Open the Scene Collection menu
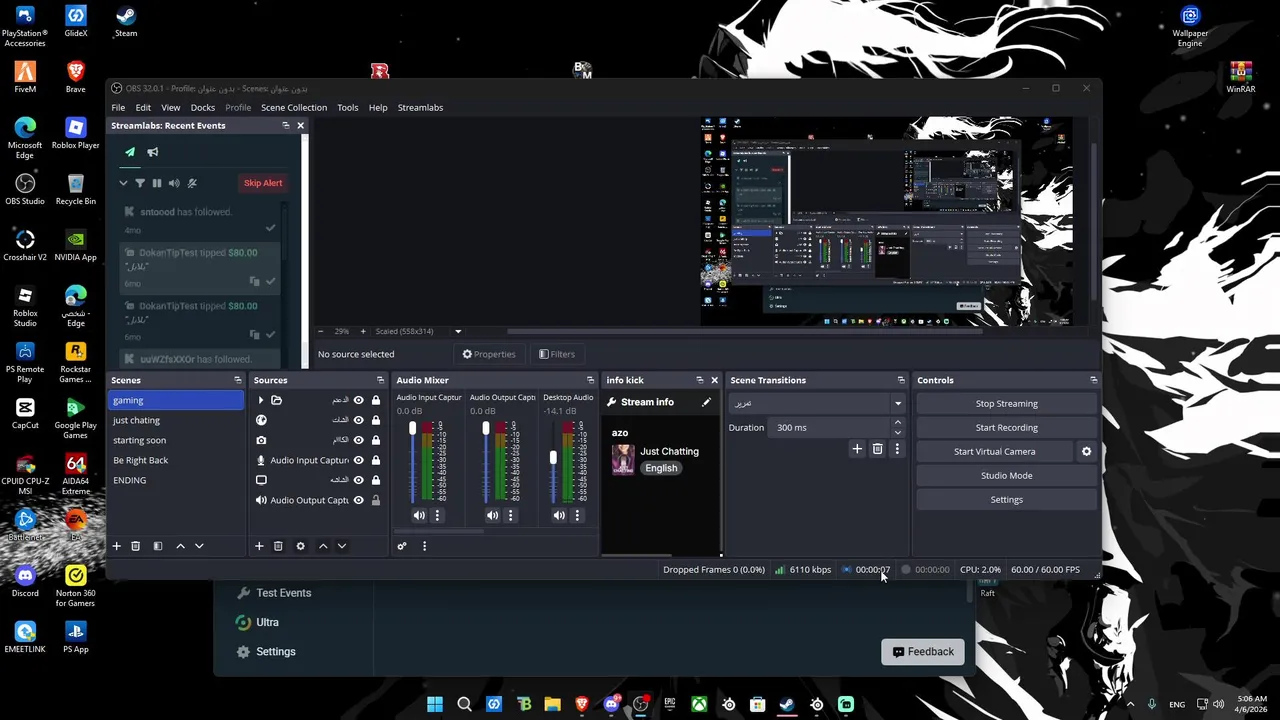Image resolution: width=1280 pixels, height=720 pixels. 294,107
